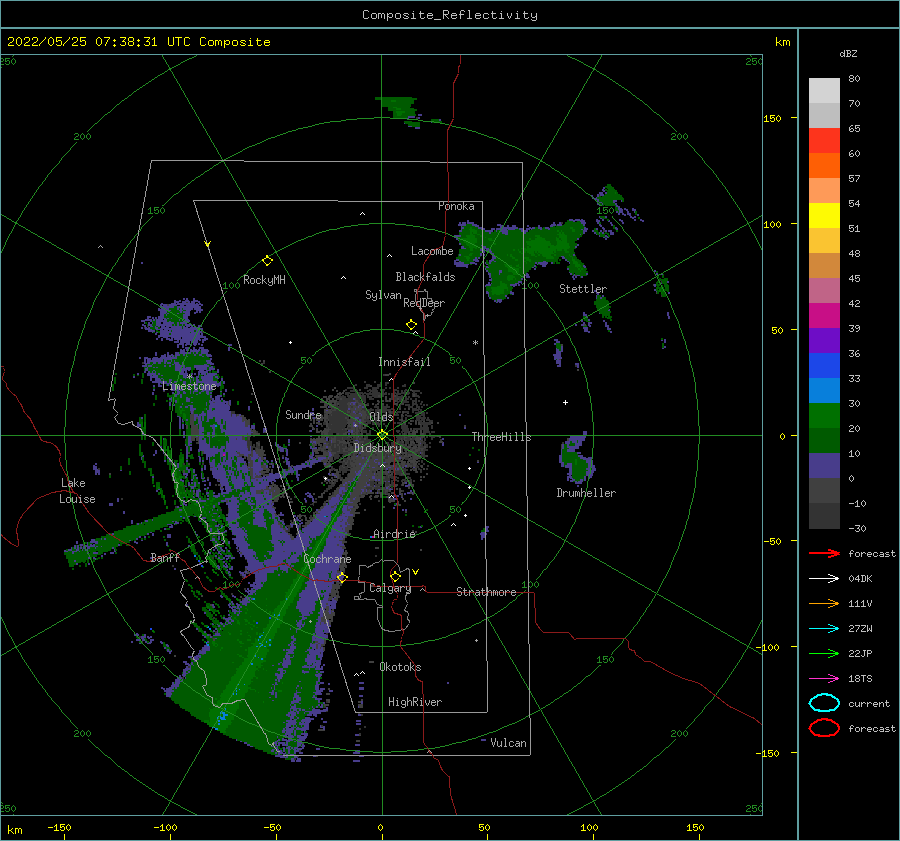Click the red 60 dBZ color swatch
The height and width of the screenshot is (841, 900).
coord(824,141)
